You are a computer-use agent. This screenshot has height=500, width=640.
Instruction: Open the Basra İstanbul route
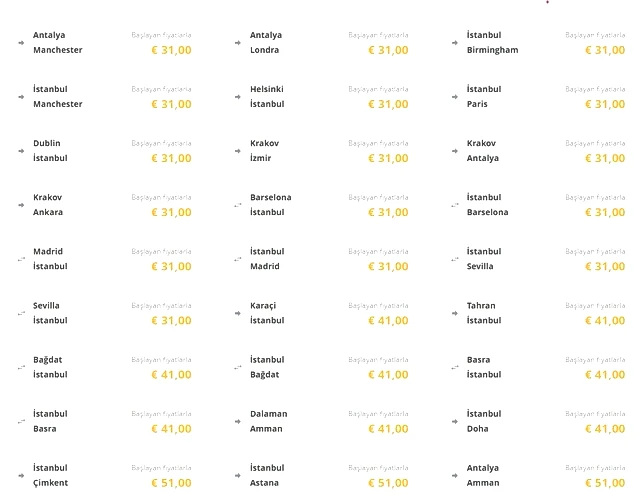[x=538, y=367]
